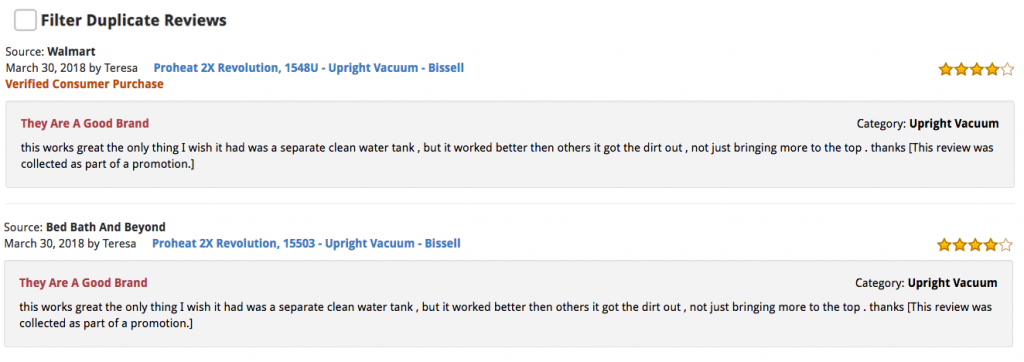Click second review title They Are A Good Brand
Image resolution: width=1024 pixels, height=362 pixels.
coord(84,283)
